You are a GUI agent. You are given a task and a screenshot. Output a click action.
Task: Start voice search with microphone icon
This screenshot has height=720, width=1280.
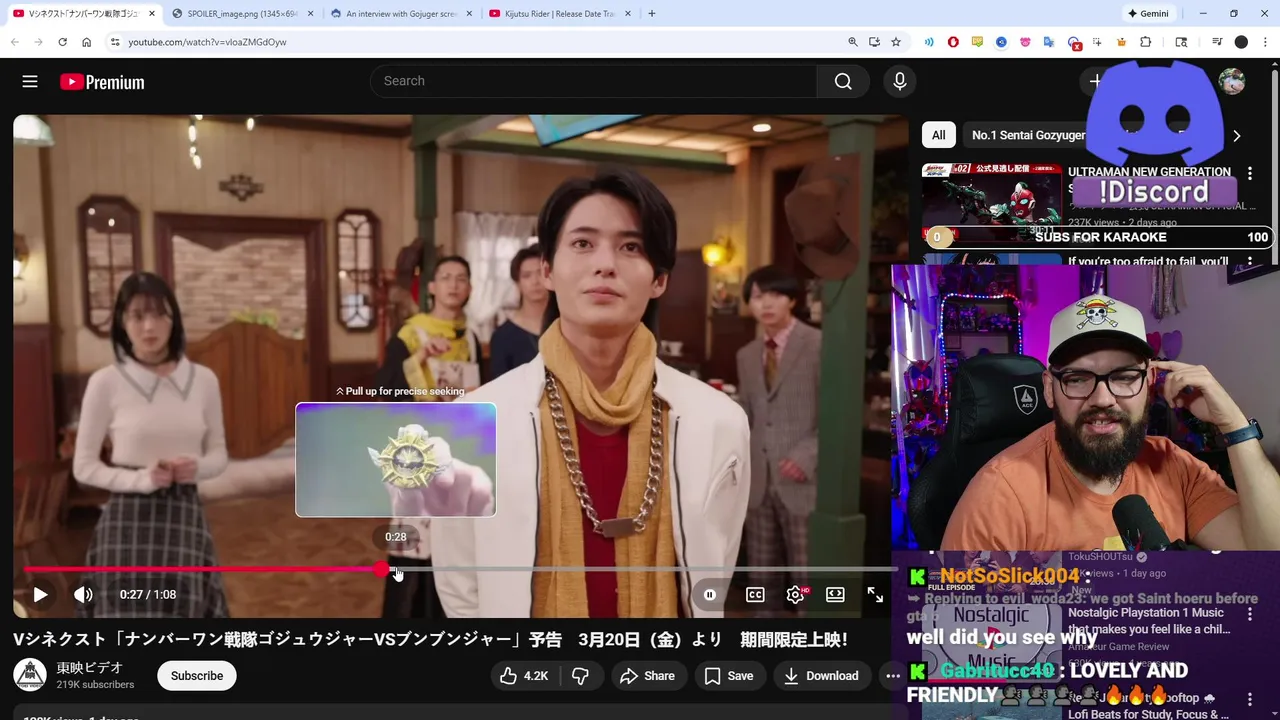coord(900,81)
